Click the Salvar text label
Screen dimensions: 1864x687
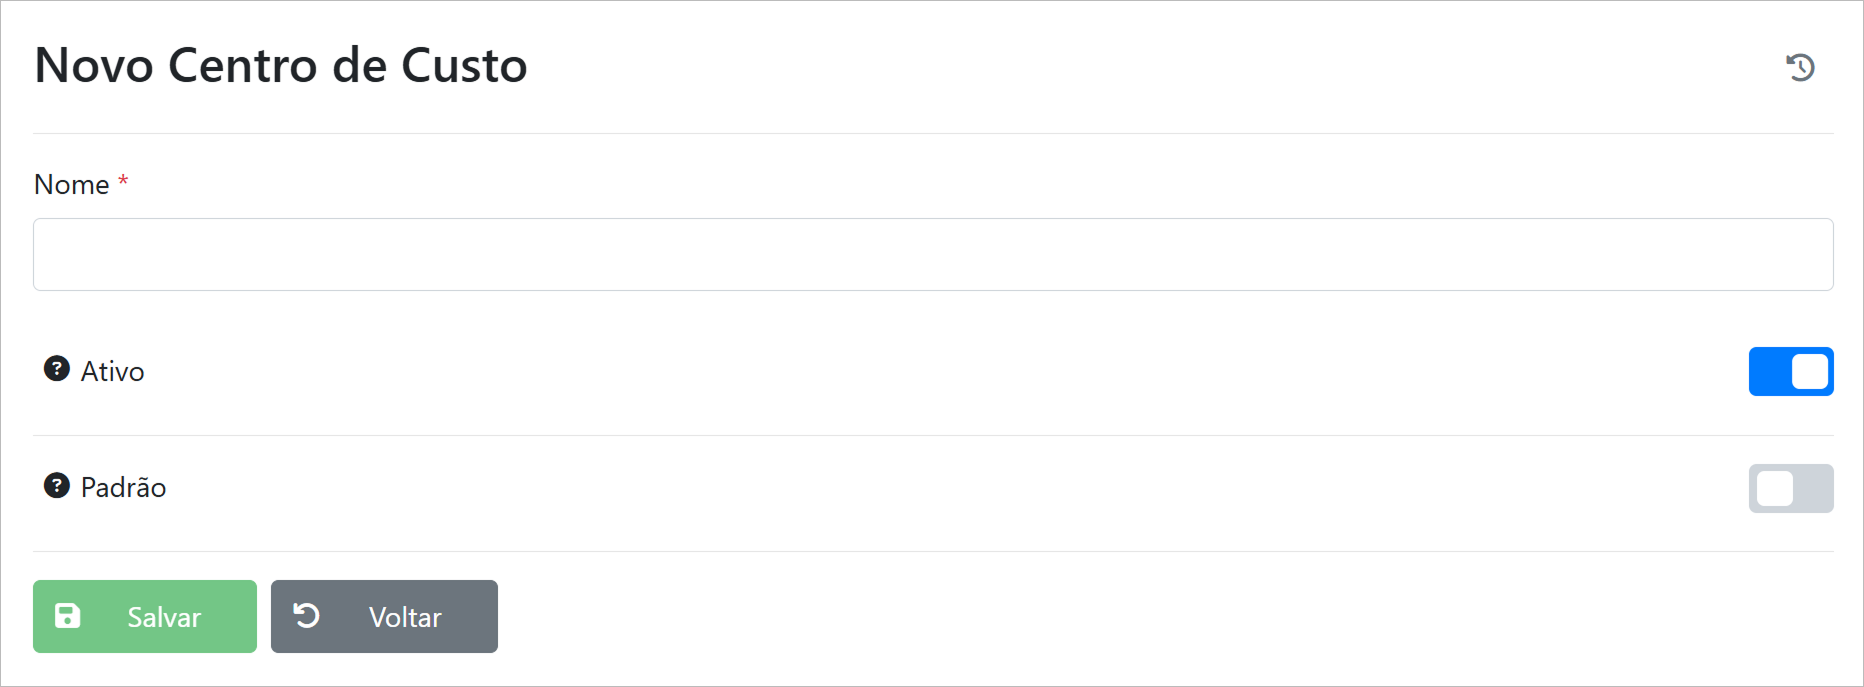[164, 618]
